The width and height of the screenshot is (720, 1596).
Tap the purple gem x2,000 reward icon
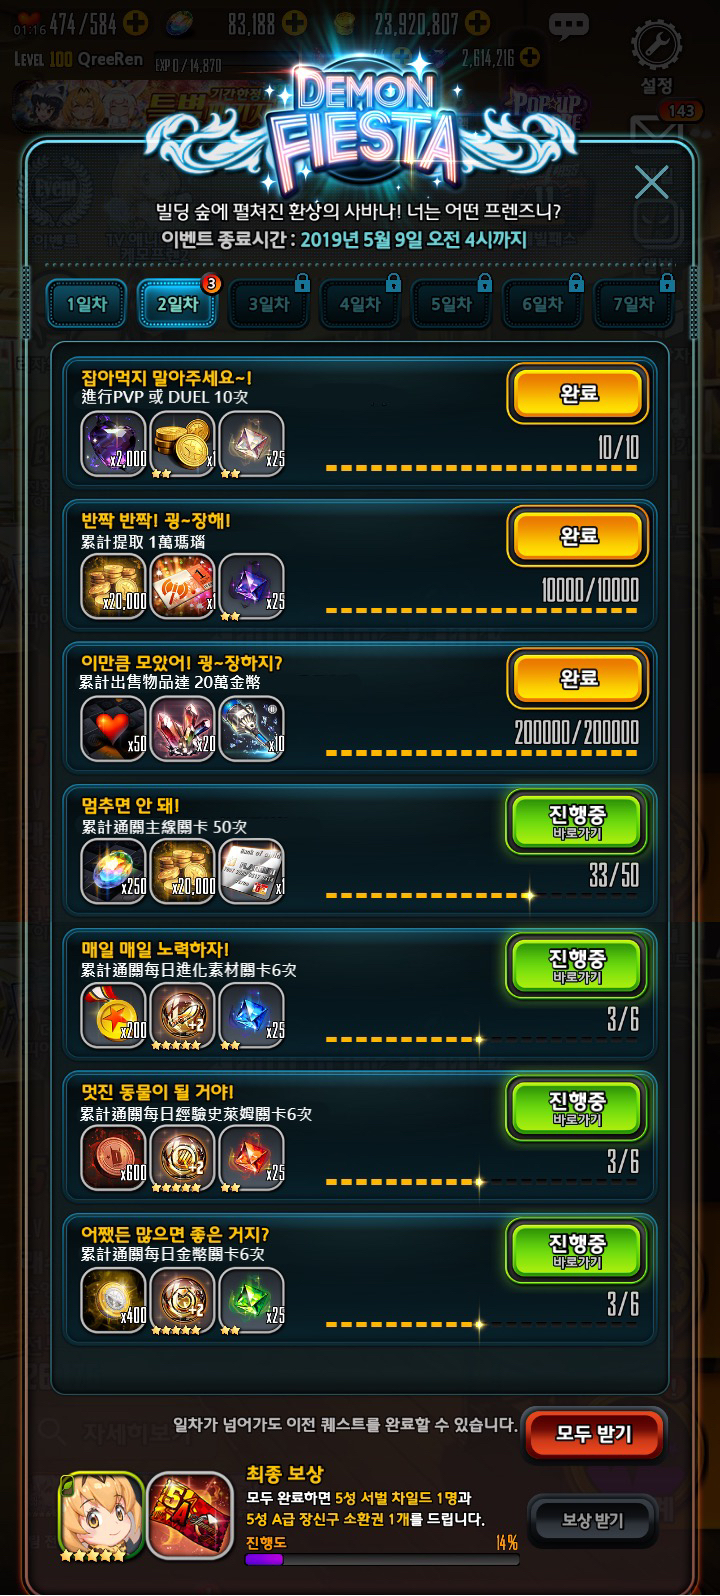[x=113, y=445]
